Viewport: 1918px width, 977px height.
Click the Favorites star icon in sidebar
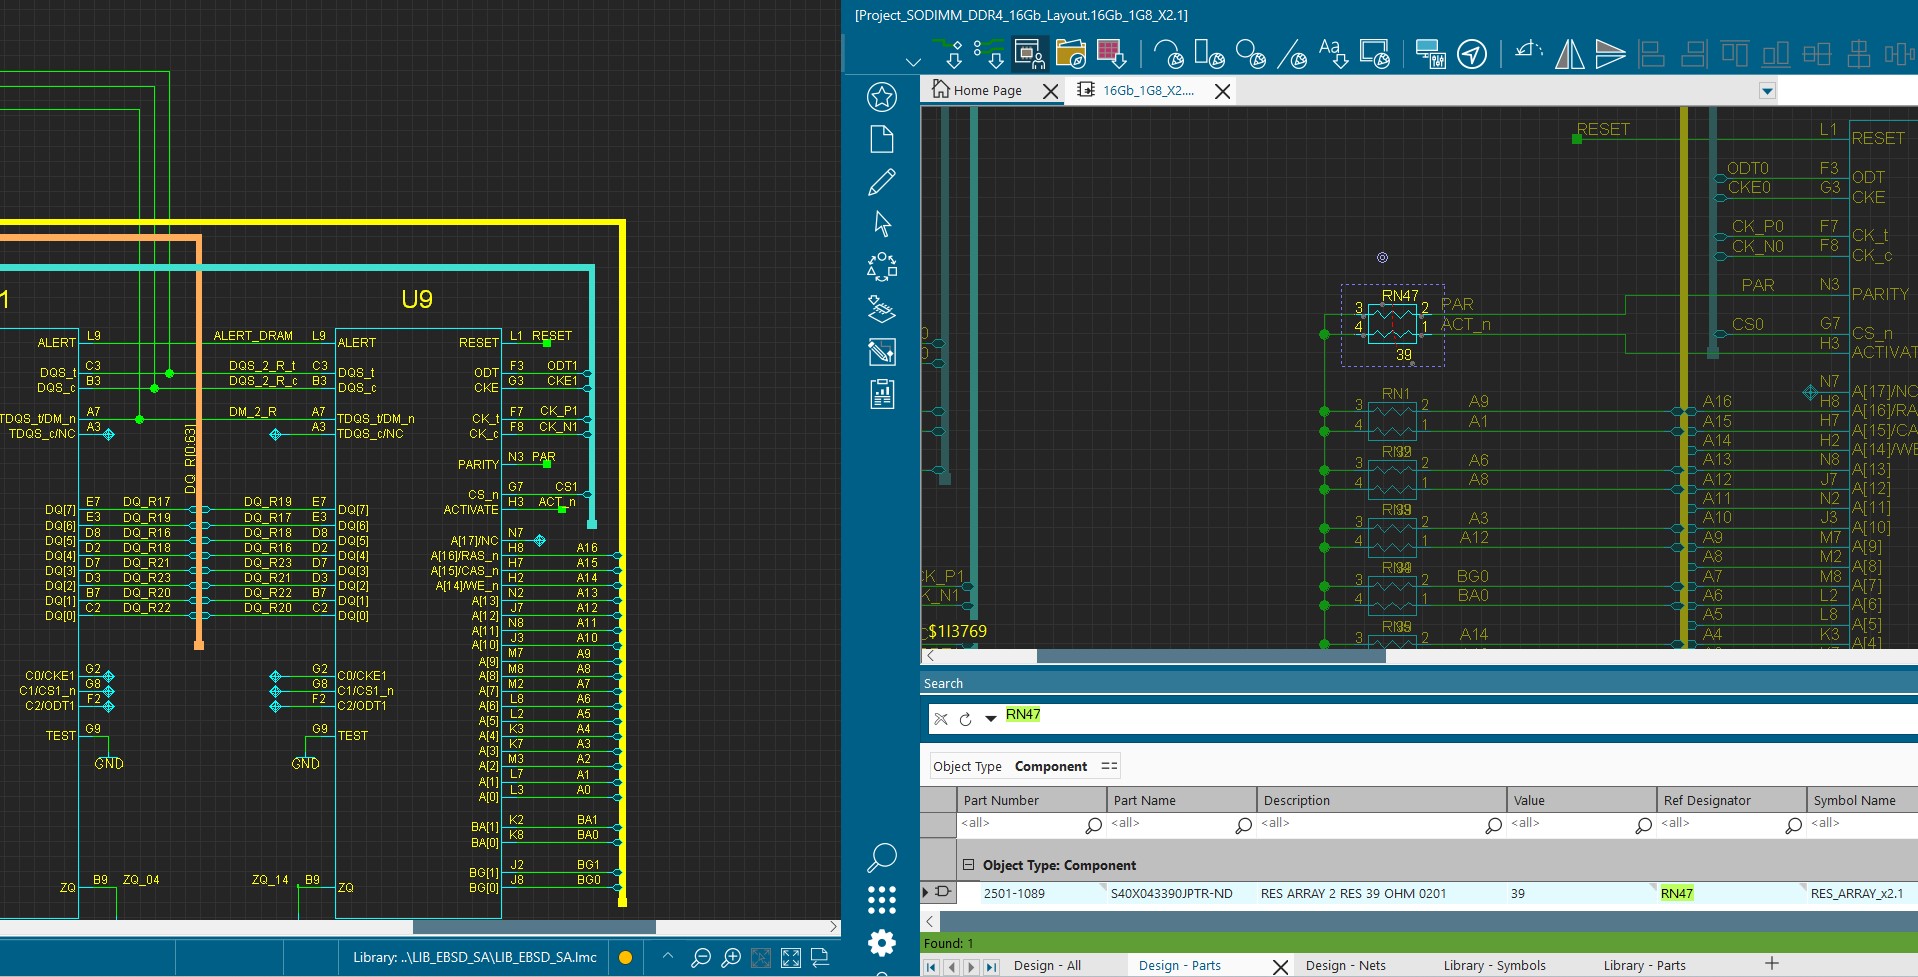[881, 97]
